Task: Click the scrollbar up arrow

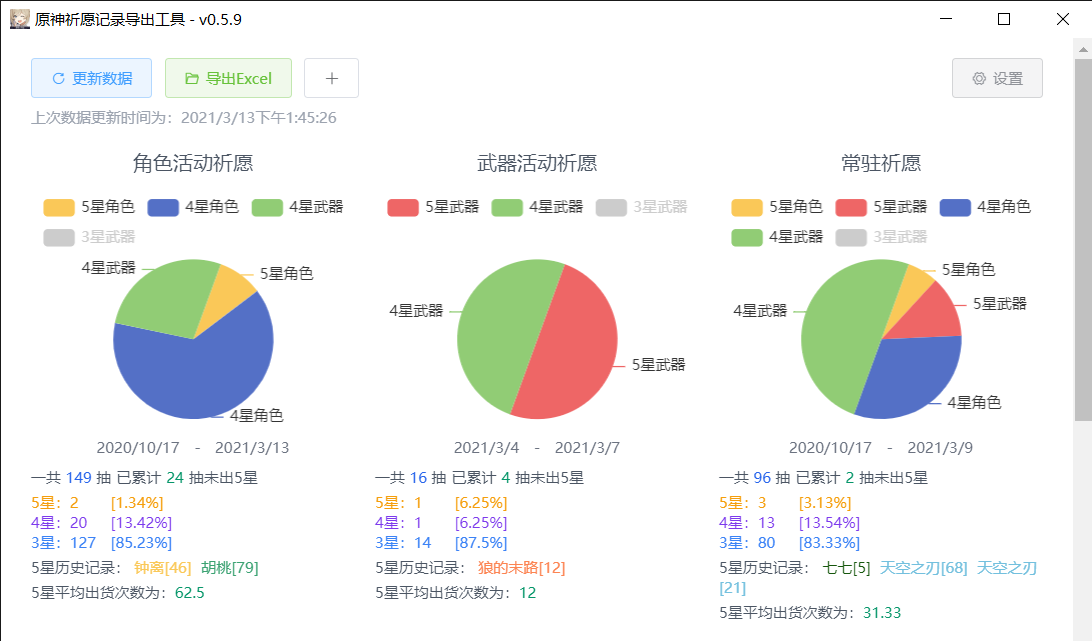Action: tap(1083, 48)
